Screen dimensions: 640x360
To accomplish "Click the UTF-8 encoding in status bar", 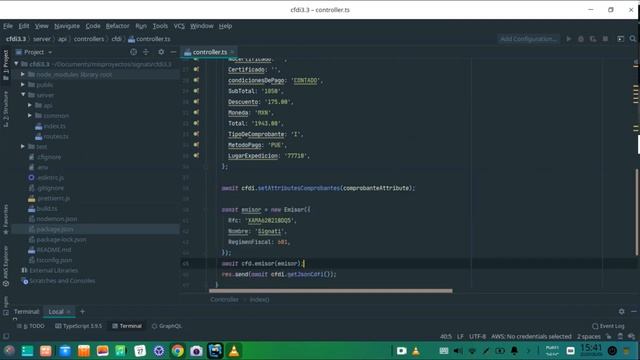I will [477, 336].
